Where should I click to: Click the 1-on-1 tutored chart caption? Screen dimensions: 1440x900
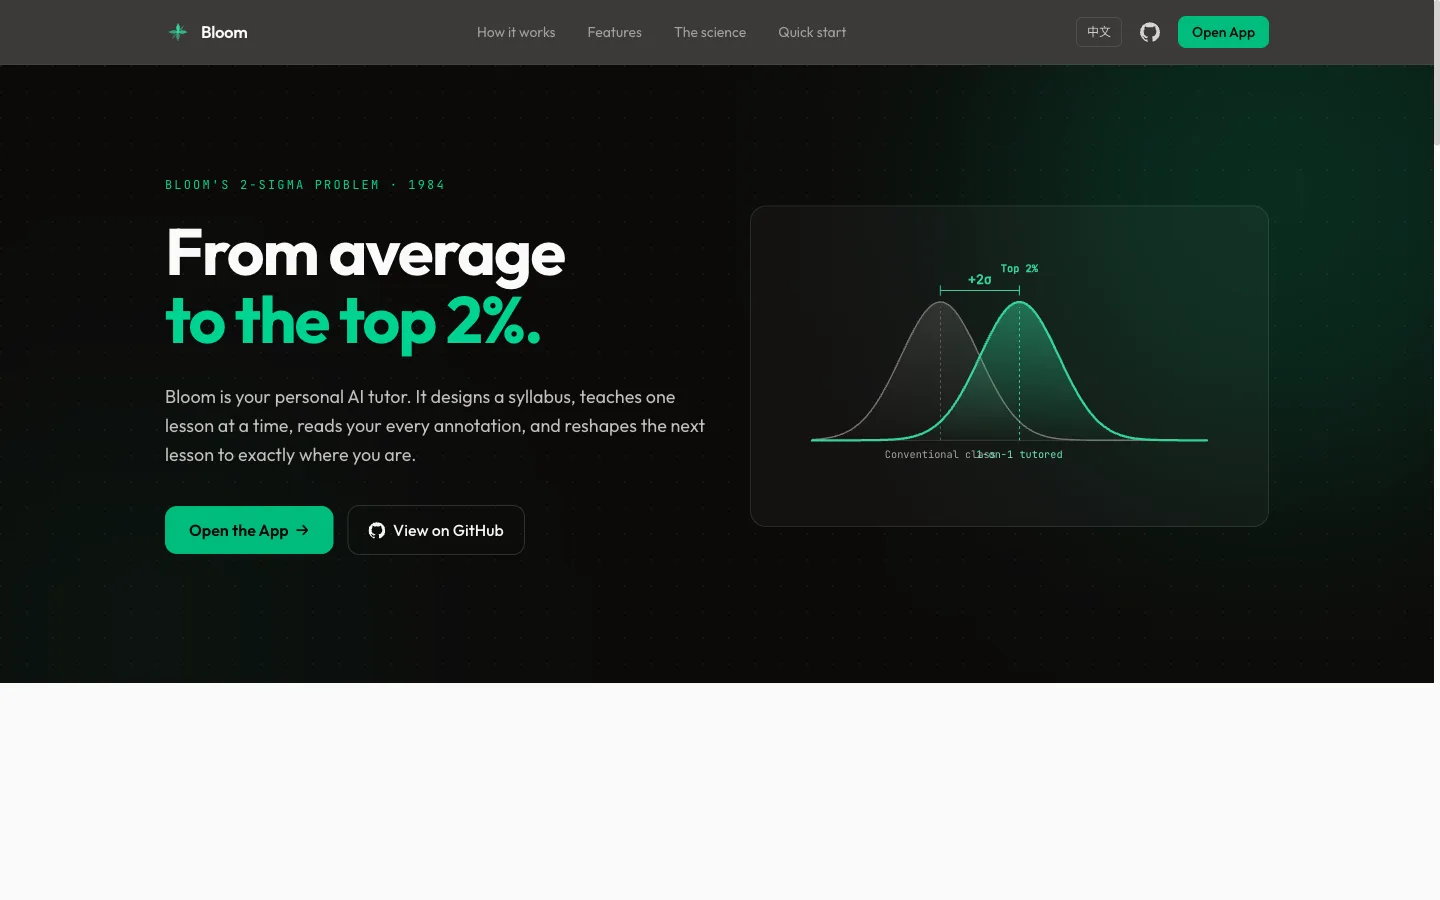click(1020, 454)
